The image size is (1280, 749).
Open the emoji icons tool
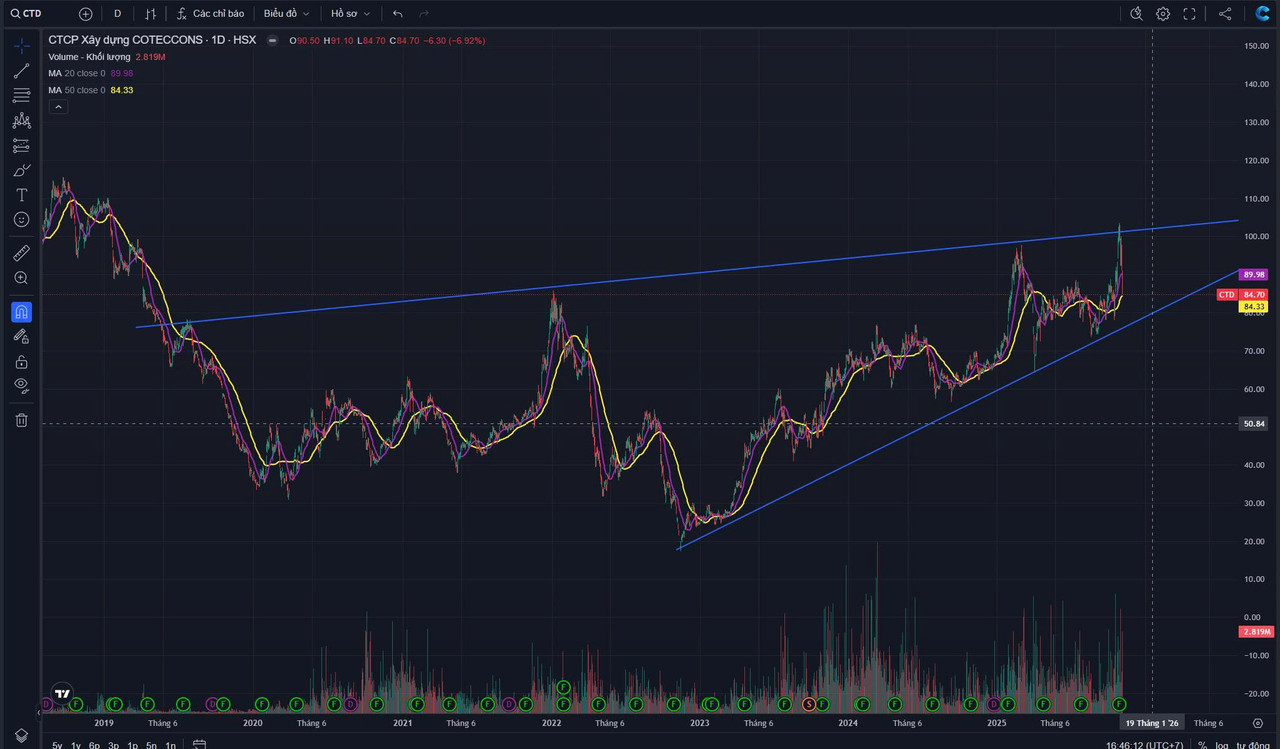[x=21, y=219]
